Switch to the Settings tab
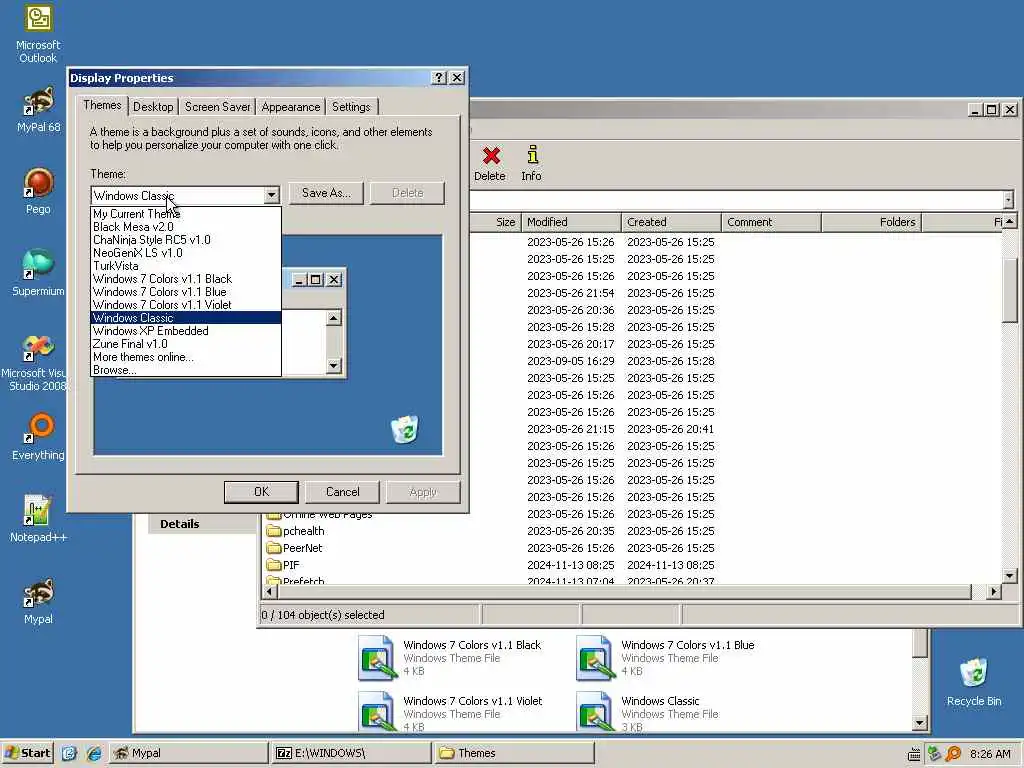 tap(351, 106)
